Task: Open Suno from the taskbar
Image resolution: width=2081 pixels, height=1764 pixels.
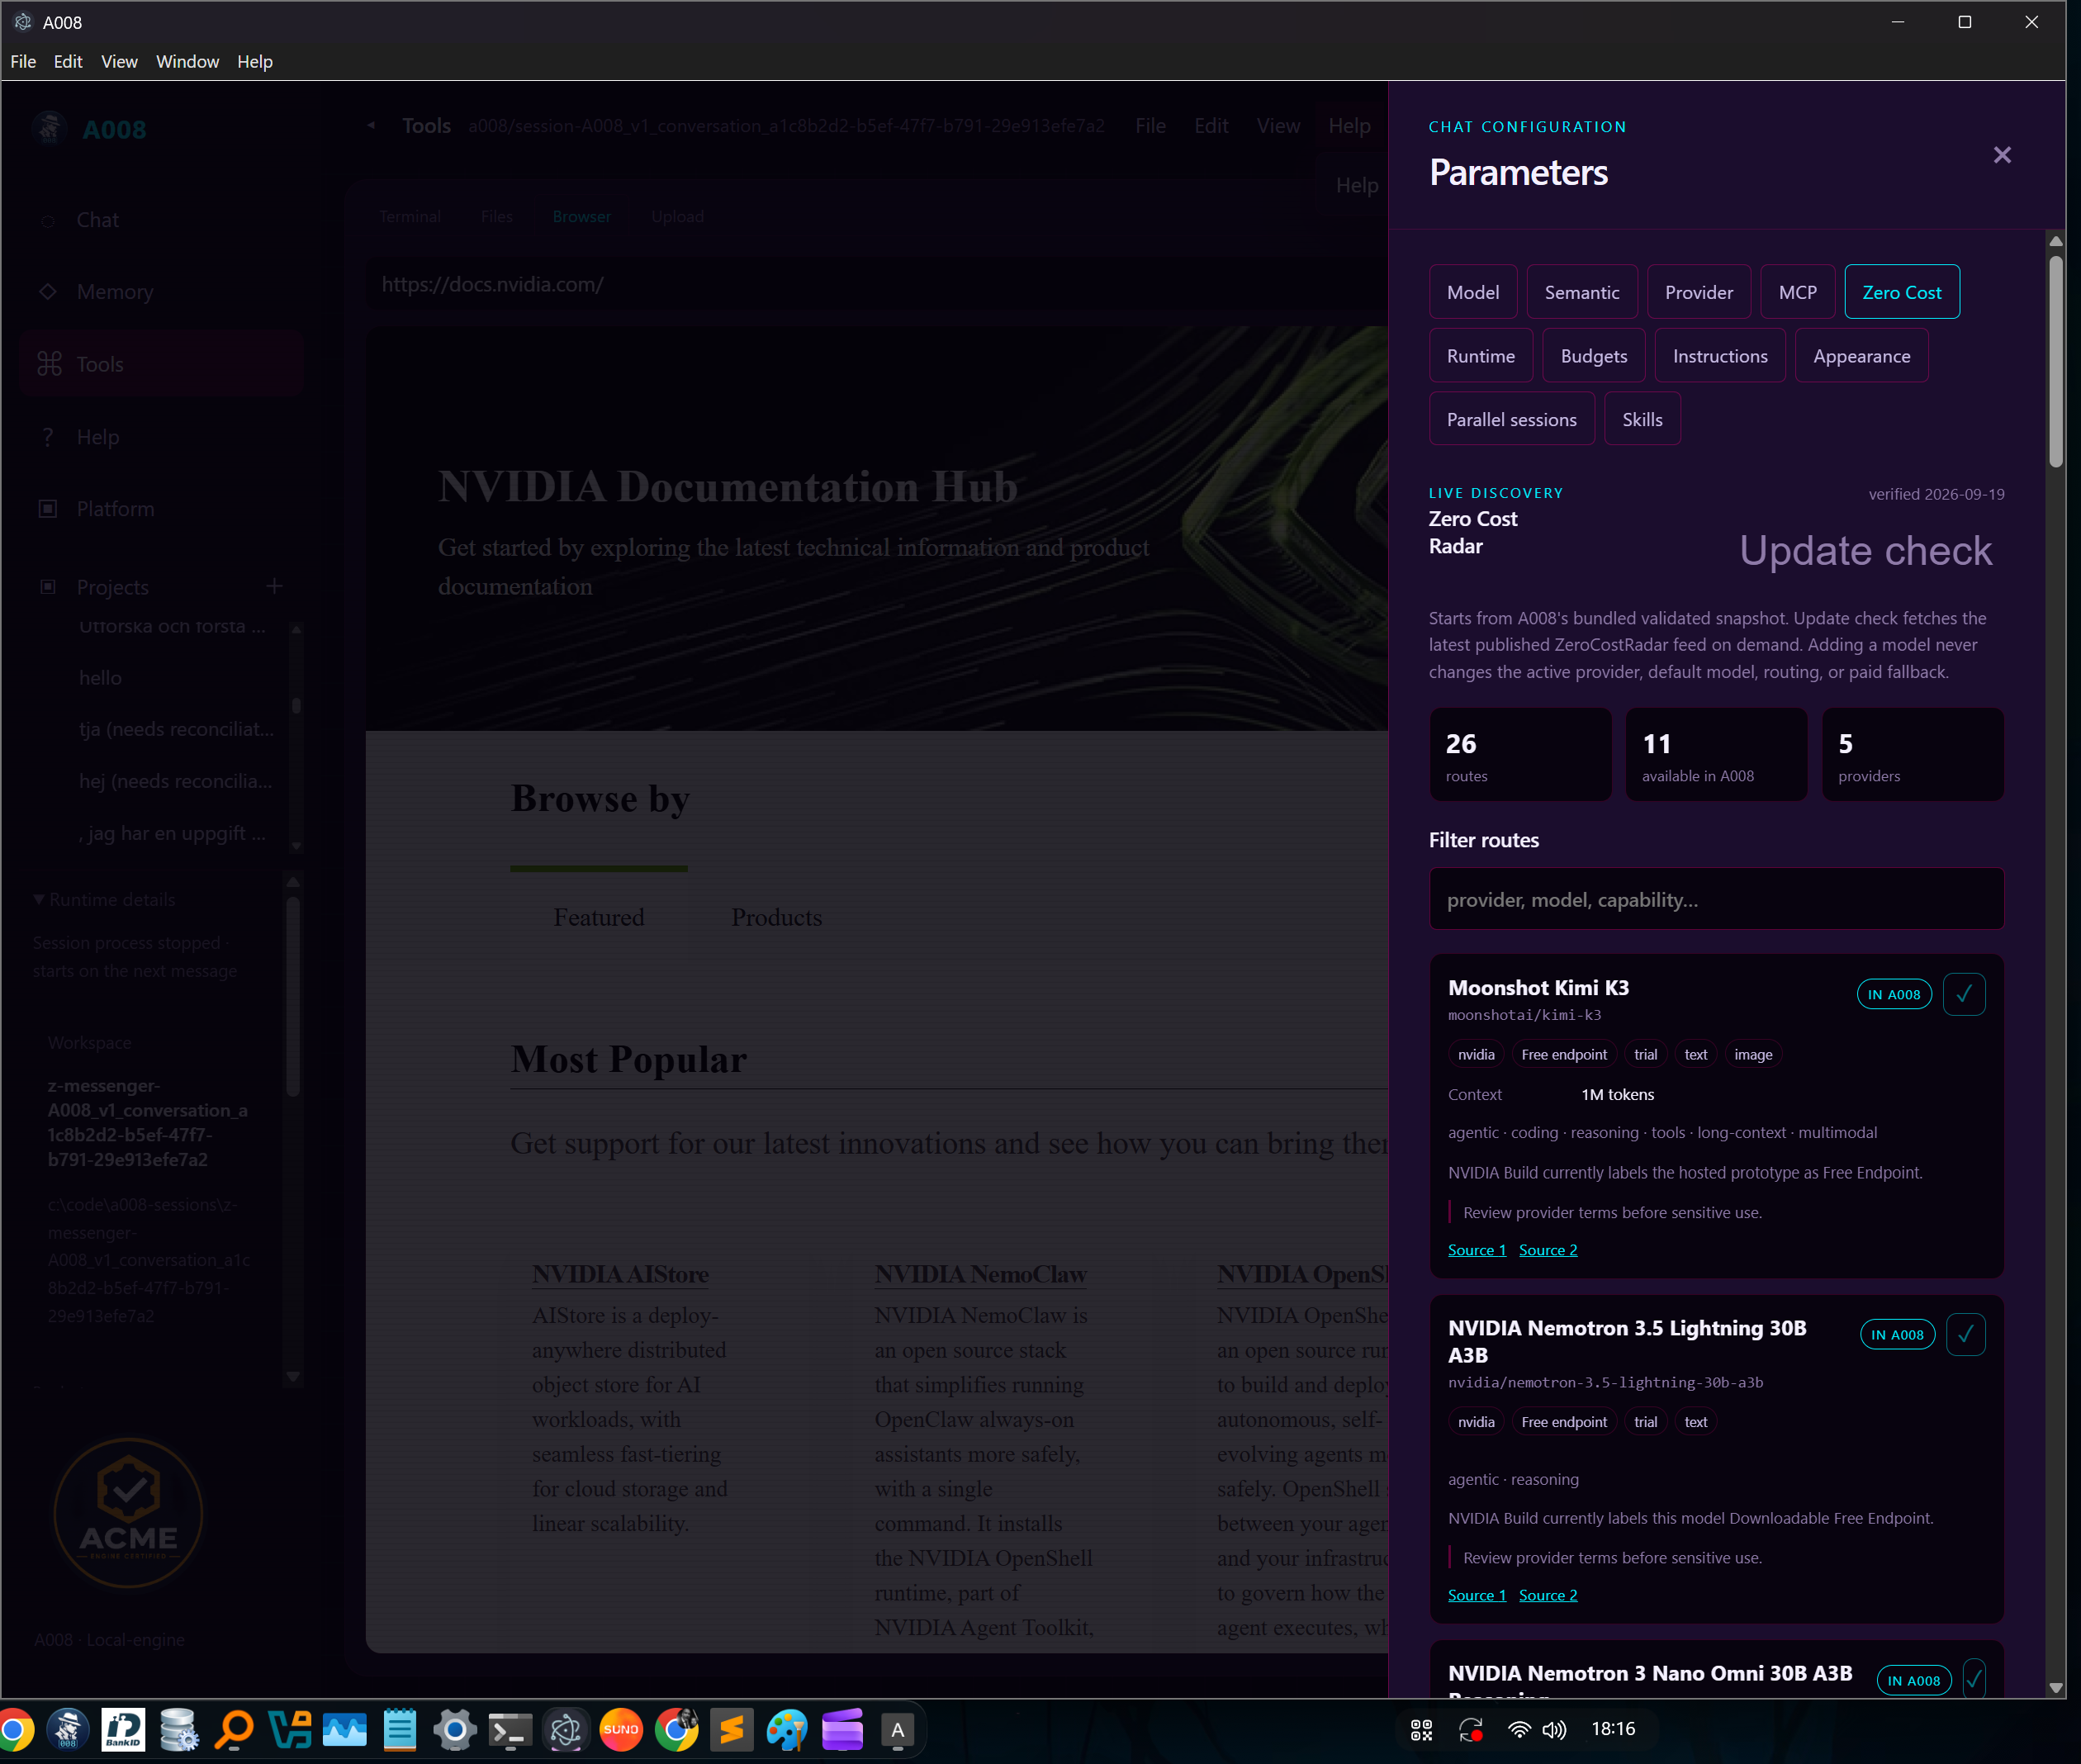Action: 620,1730
